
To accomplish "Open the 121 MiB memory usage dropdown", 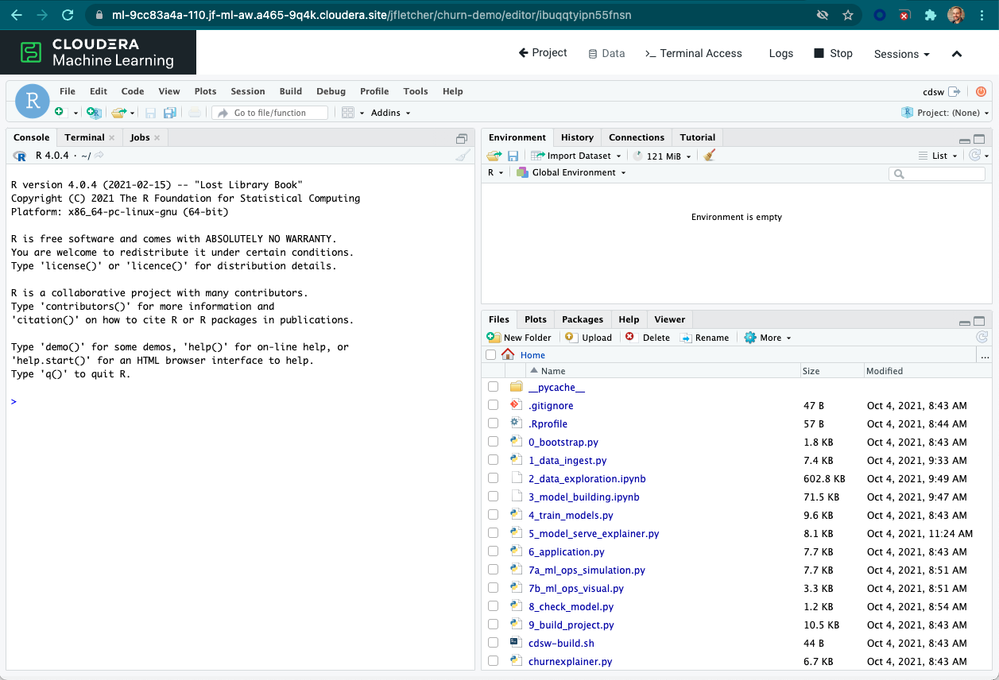I will click(662, 156).
